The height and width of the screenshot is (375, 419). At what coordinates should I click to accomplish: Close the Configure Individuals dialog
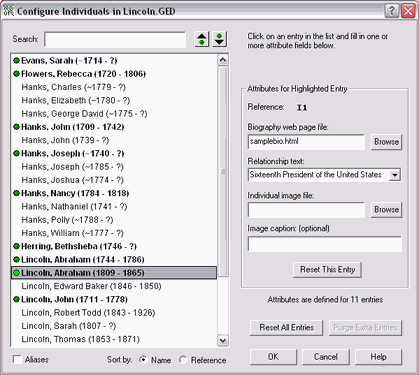pyautogui.click(x=408, y=11)
